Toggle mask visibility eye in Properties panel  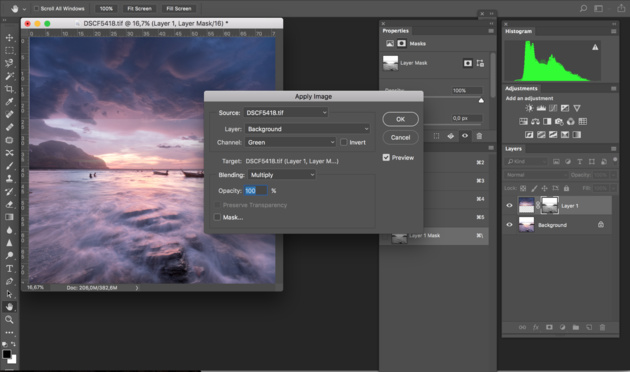[465, 136]
